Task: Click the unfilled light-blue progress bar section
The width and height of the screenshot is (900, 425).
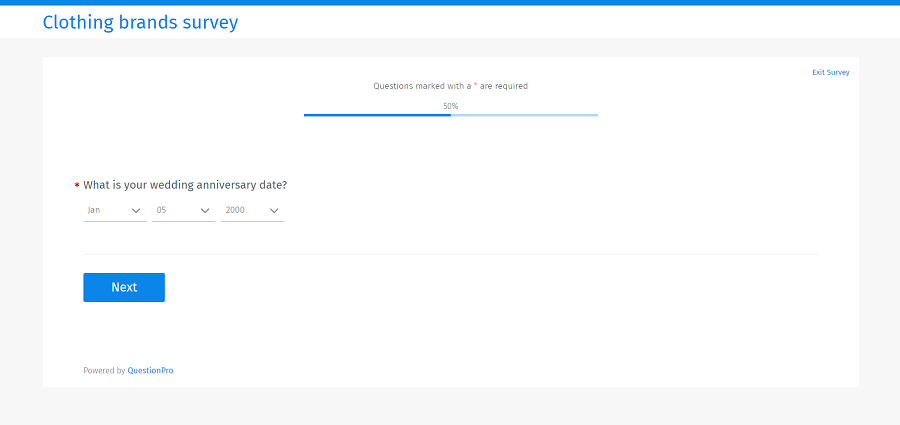Action: coord(524,115)
